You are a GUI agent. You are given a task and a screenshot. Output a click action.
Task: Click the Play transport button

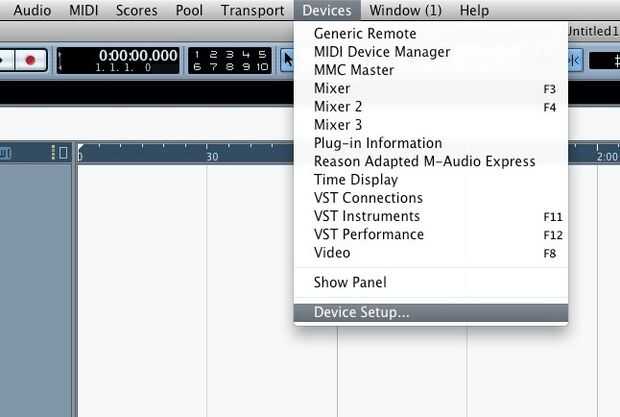(5, 60)
